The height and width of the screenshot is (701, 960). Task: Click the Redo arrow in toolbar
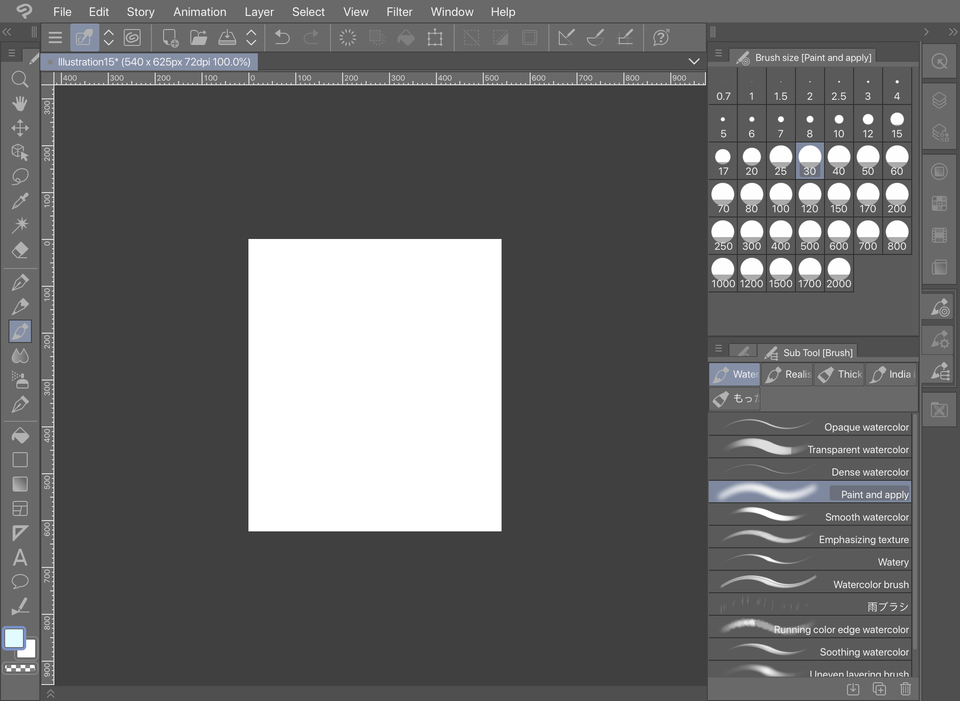pos(311,37)
